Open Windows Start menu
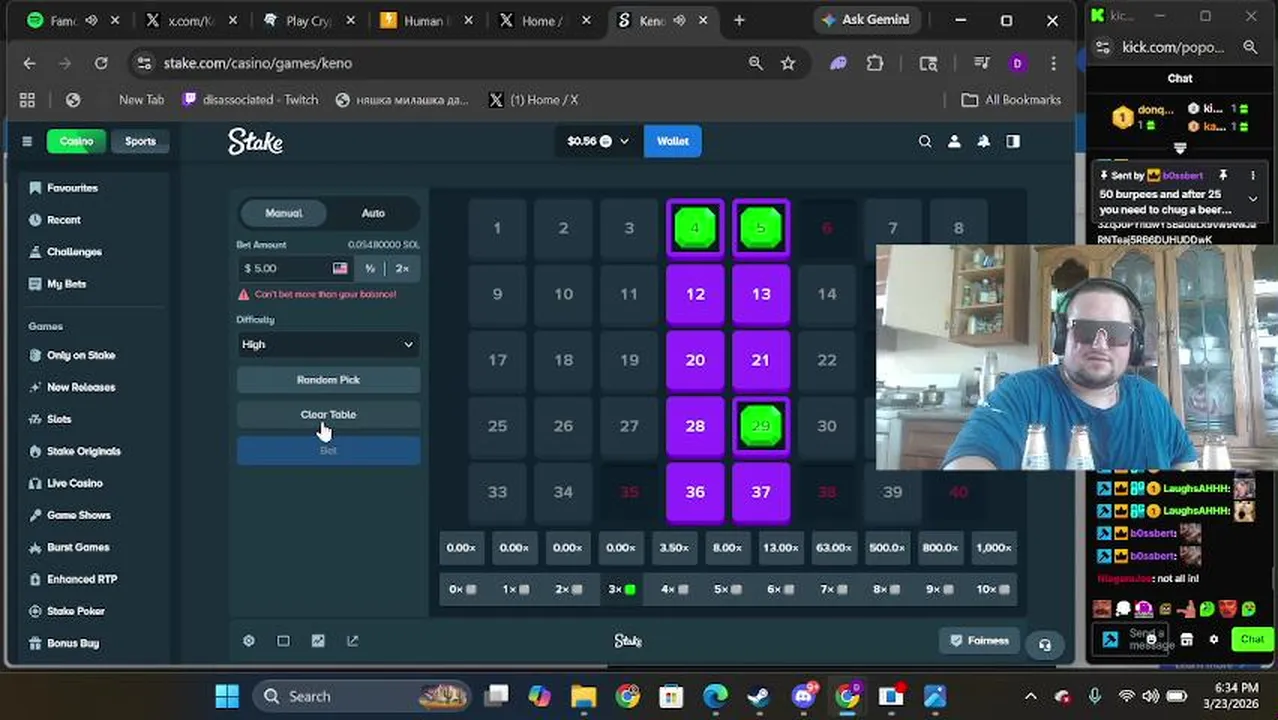 pos(227,696)
